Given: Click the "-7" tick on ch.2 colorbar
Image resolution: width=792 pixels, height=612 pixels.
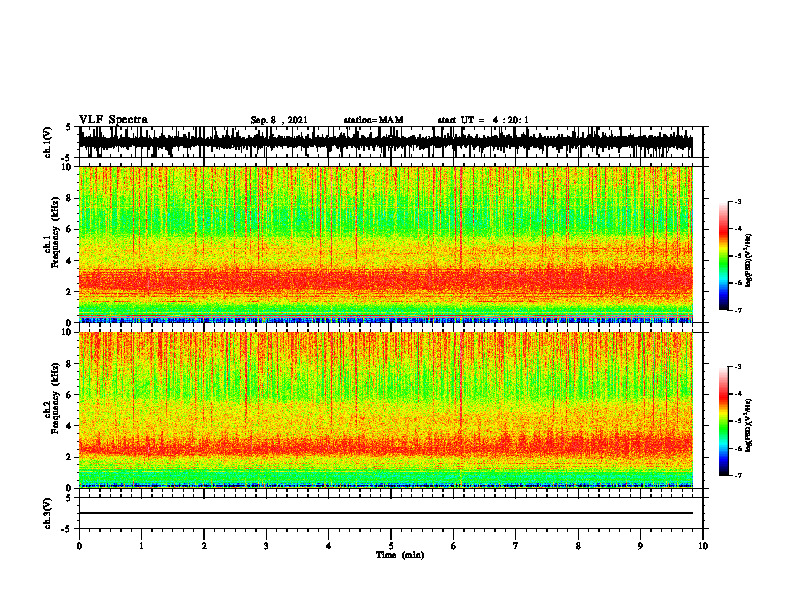Looking at the screenshot, I should click(x=737, y=475).
